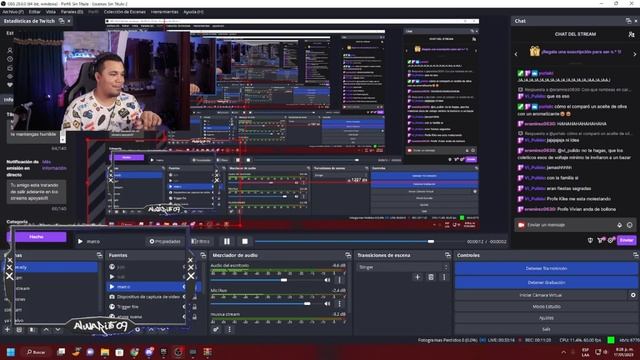Open Archivo menu
Screen dimensions: 640x360
[13, 12]
